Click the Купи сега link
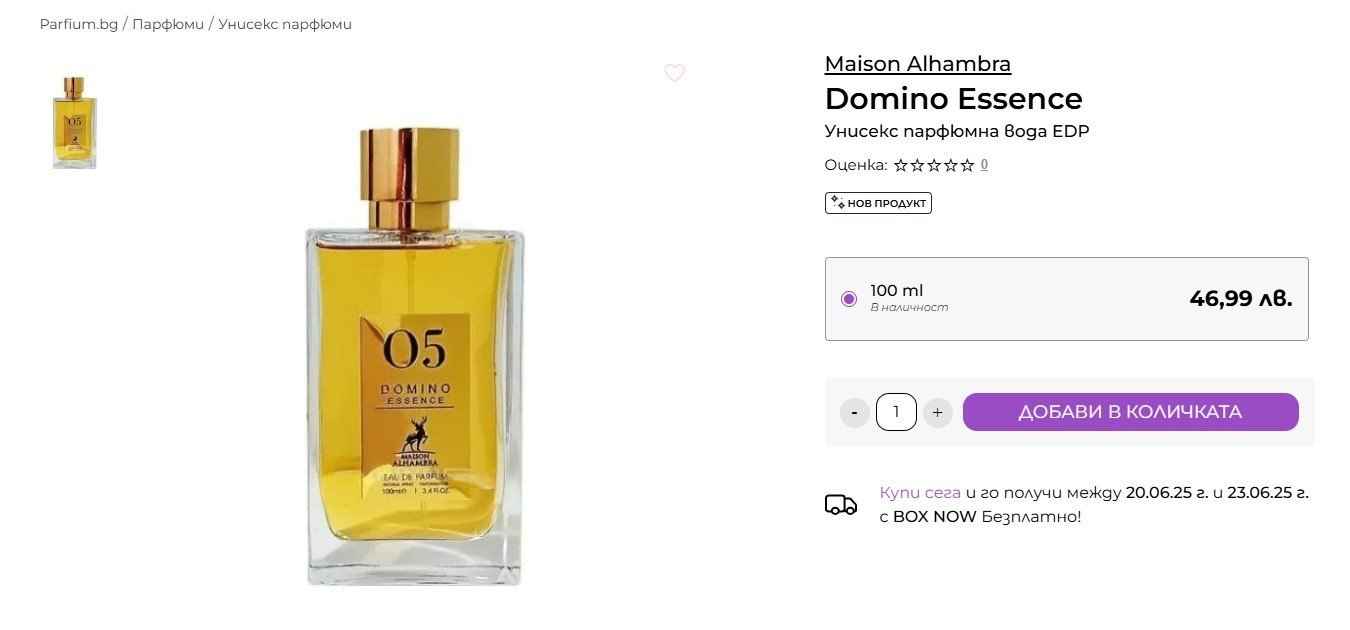 click(920, 493)
